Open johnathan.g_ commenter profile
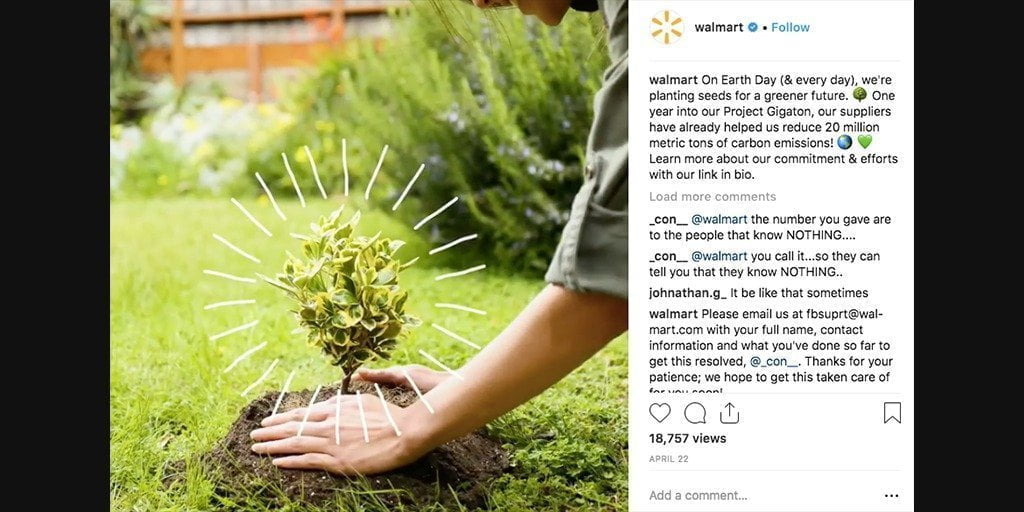The height and width of the screenshot is (512, 1024). pos(688,293)
